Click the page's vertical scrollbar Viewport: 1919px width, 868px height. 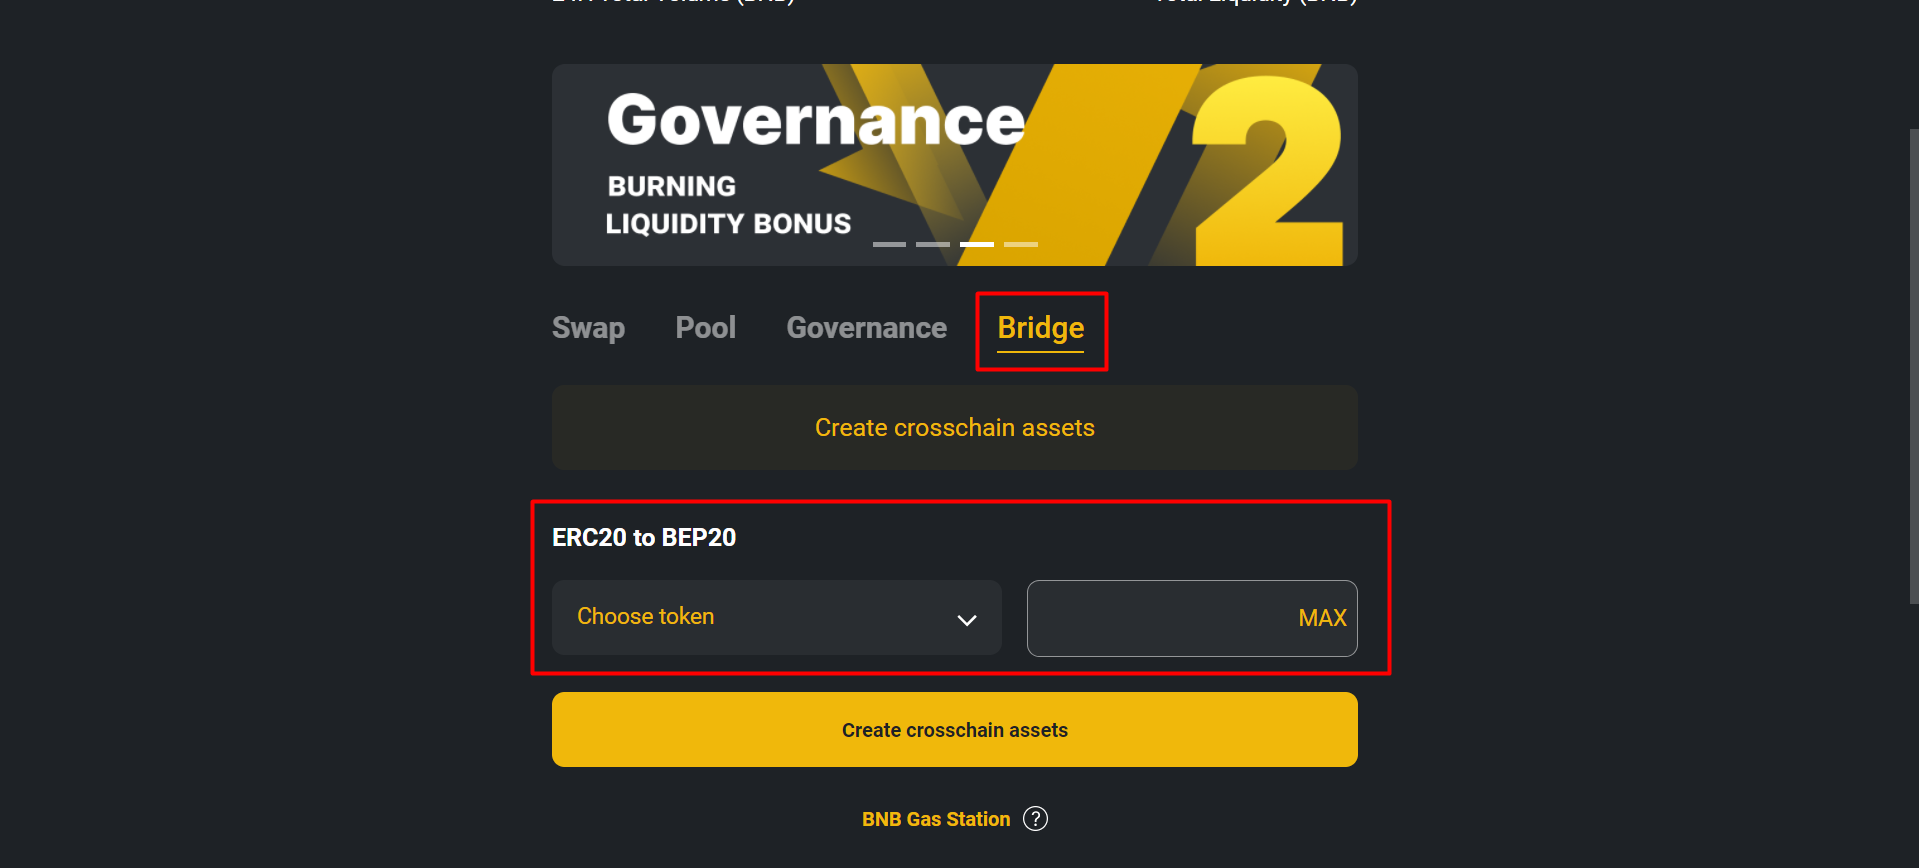coord(1914,366)
